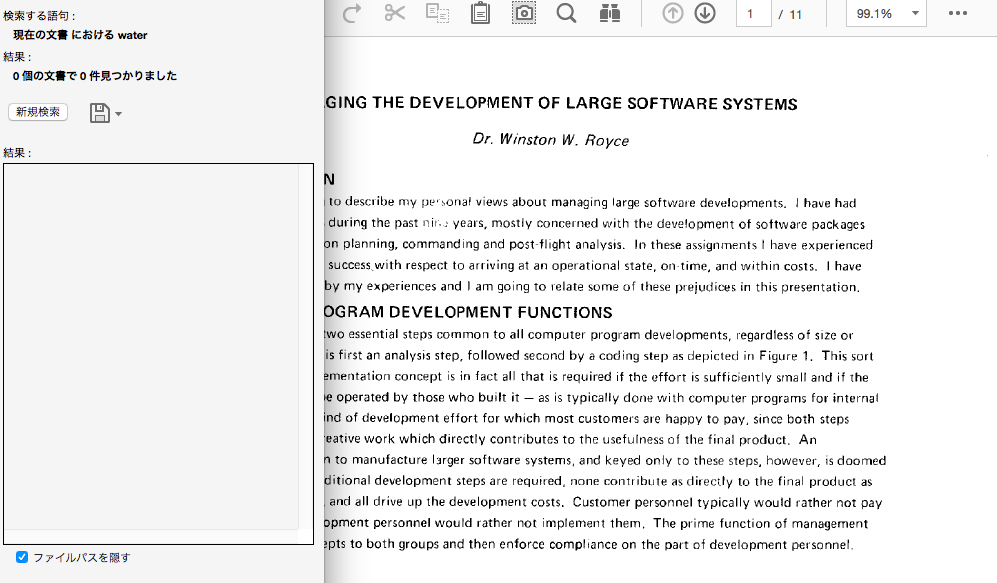
Task: Click the text 0 個の文書で 0 件見つかりました
Action: [95, 76]
